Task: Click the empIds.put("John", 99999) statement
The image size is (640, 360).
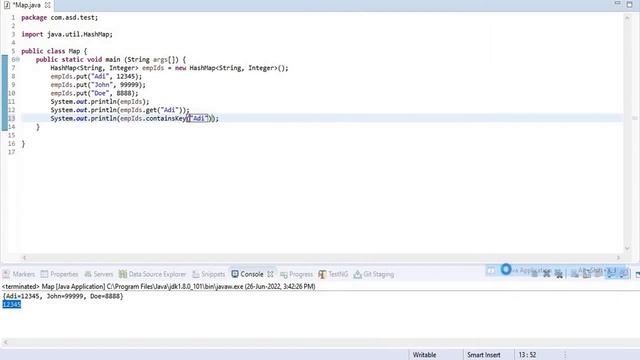Action: 98,85
